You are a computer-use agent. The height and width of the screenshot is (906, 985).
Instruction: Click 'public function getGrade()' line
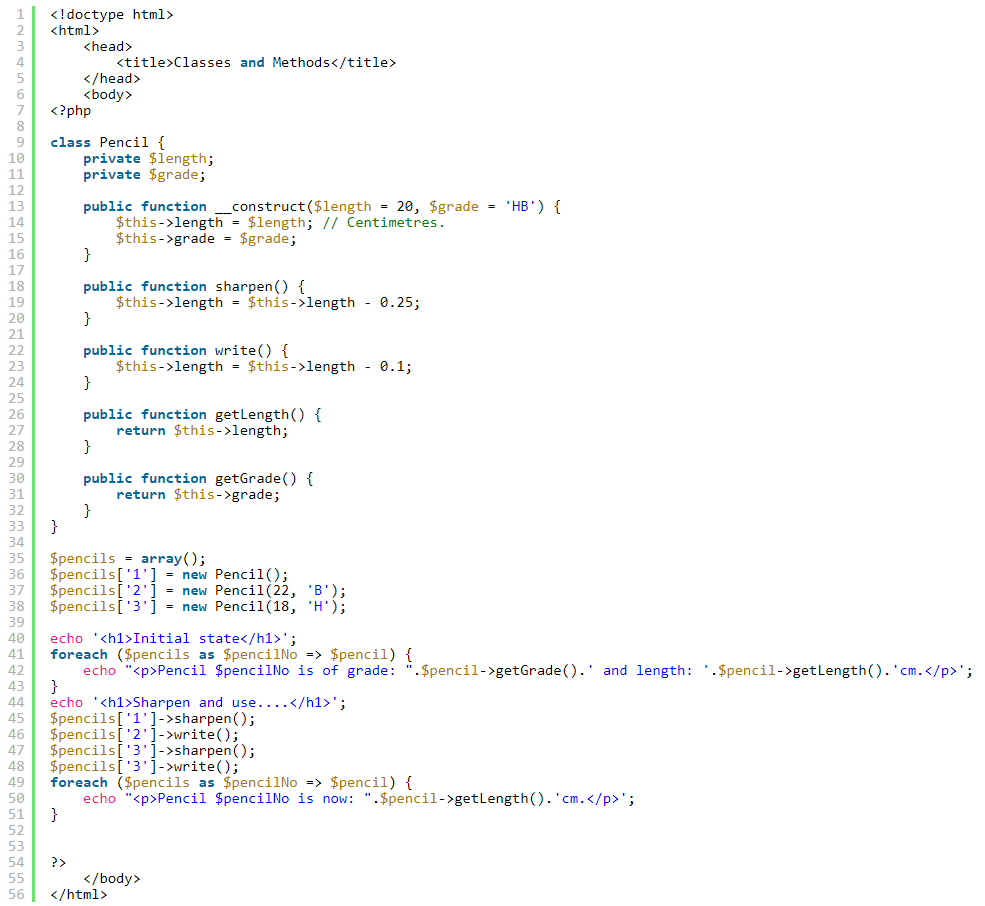[199, 479]
